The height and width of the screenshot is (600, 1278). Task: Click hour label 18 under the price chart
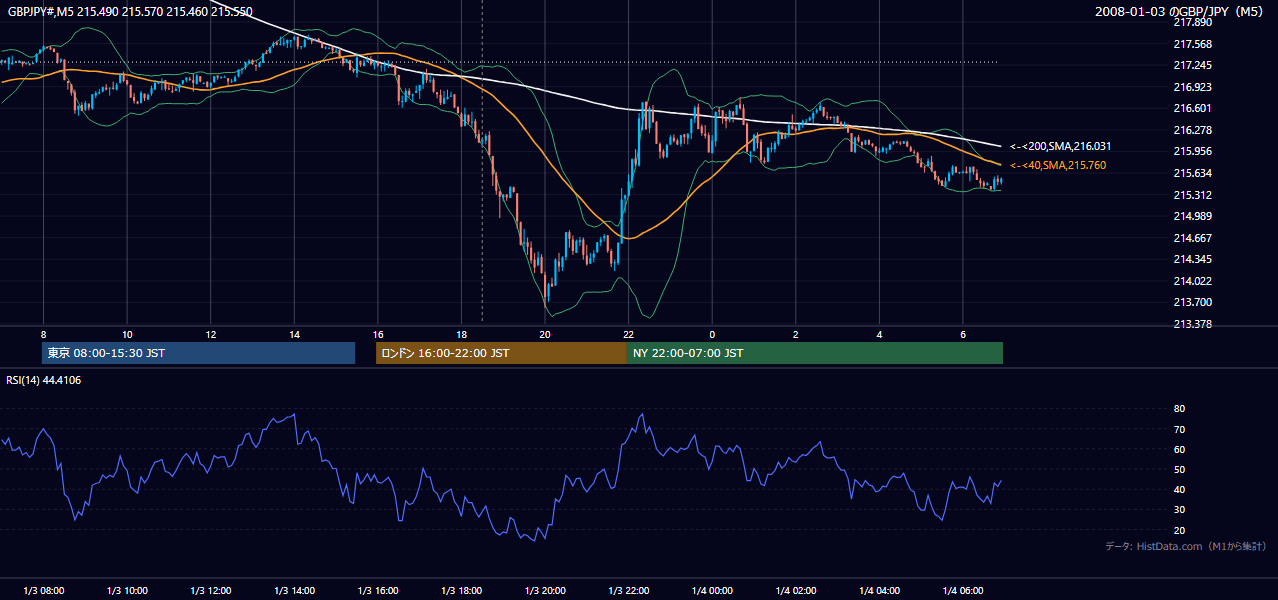[461, 334]
